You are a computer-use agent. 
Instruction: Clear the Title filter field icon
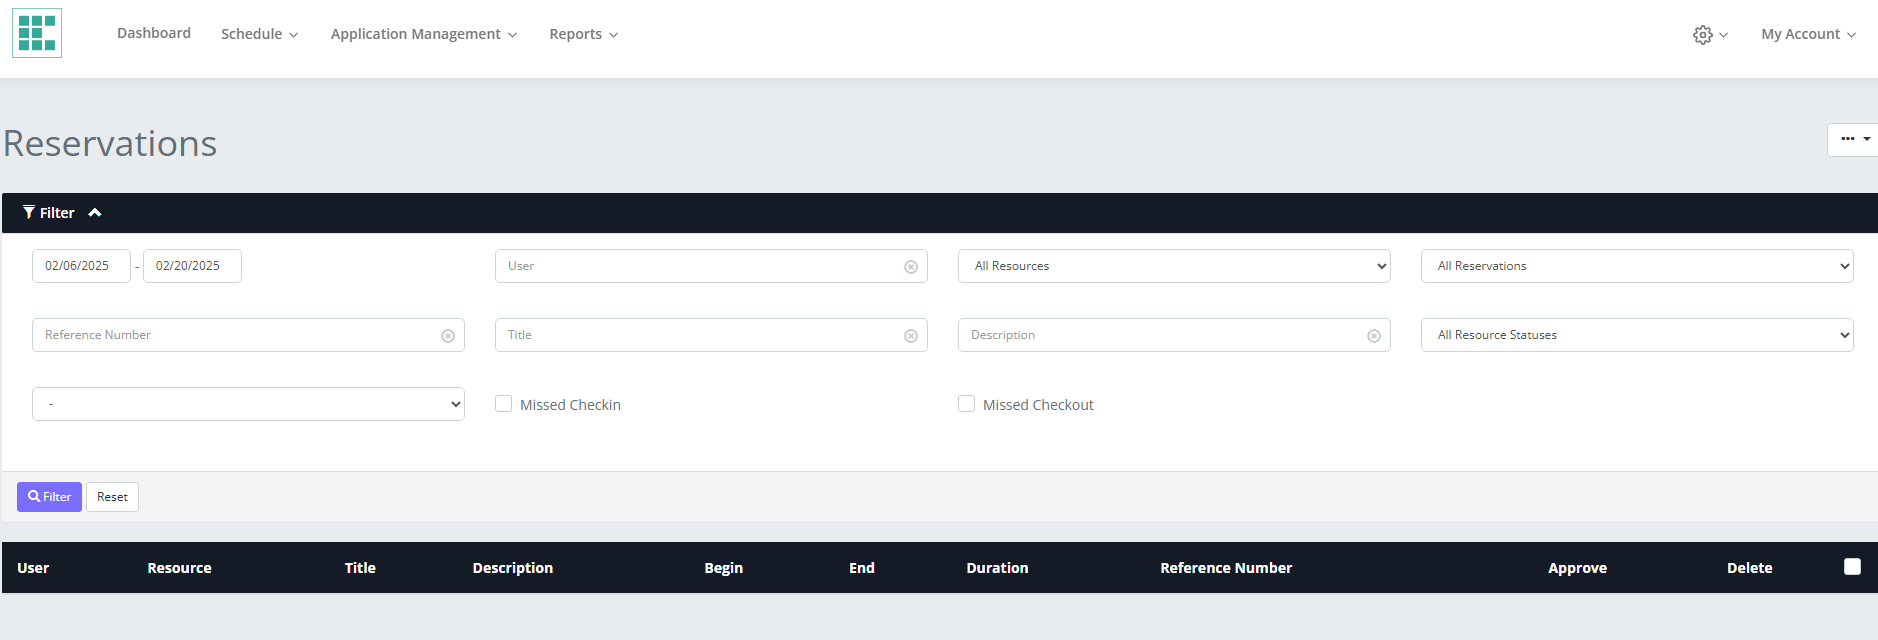click(x=910, y=336)
